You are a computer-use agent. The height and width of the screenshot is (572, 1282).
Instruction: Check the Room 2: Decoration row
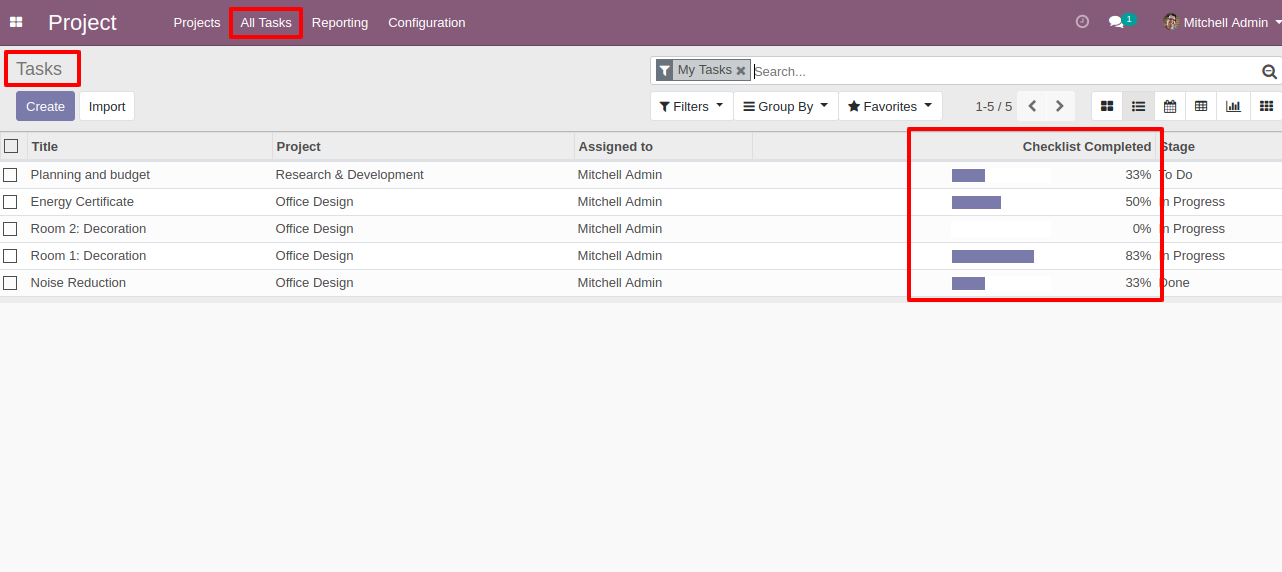(x=10, y=229)
